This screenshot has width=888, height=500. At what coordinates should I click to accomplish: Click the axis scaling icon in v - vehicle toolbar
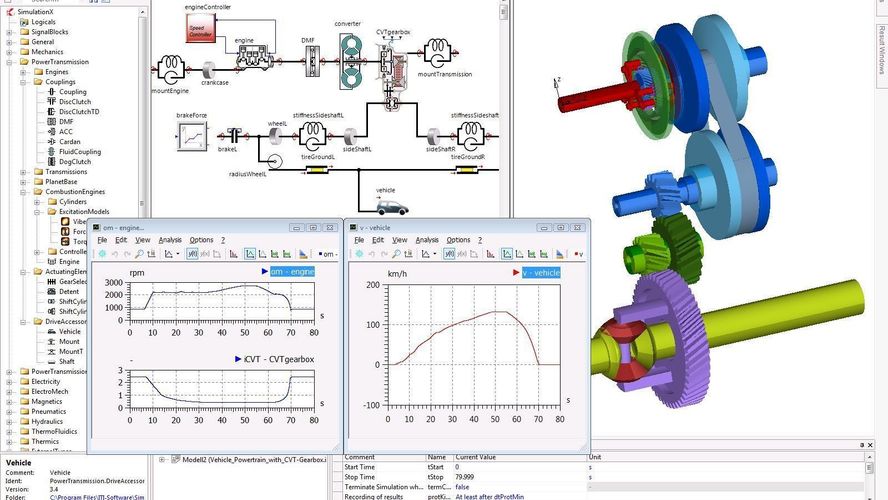pyautogui.click(x=408, y=254)
